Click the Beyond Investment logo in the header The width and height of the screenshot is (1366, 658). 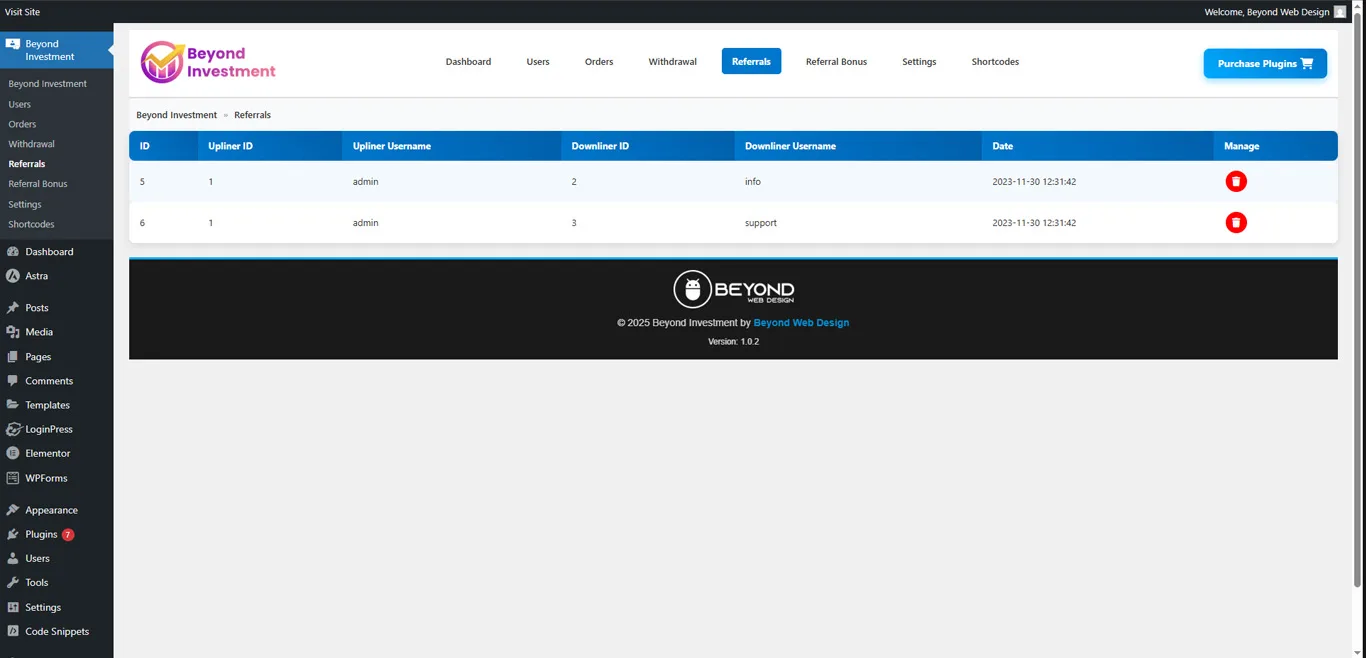pyautogui.click(x=208, y=62)
